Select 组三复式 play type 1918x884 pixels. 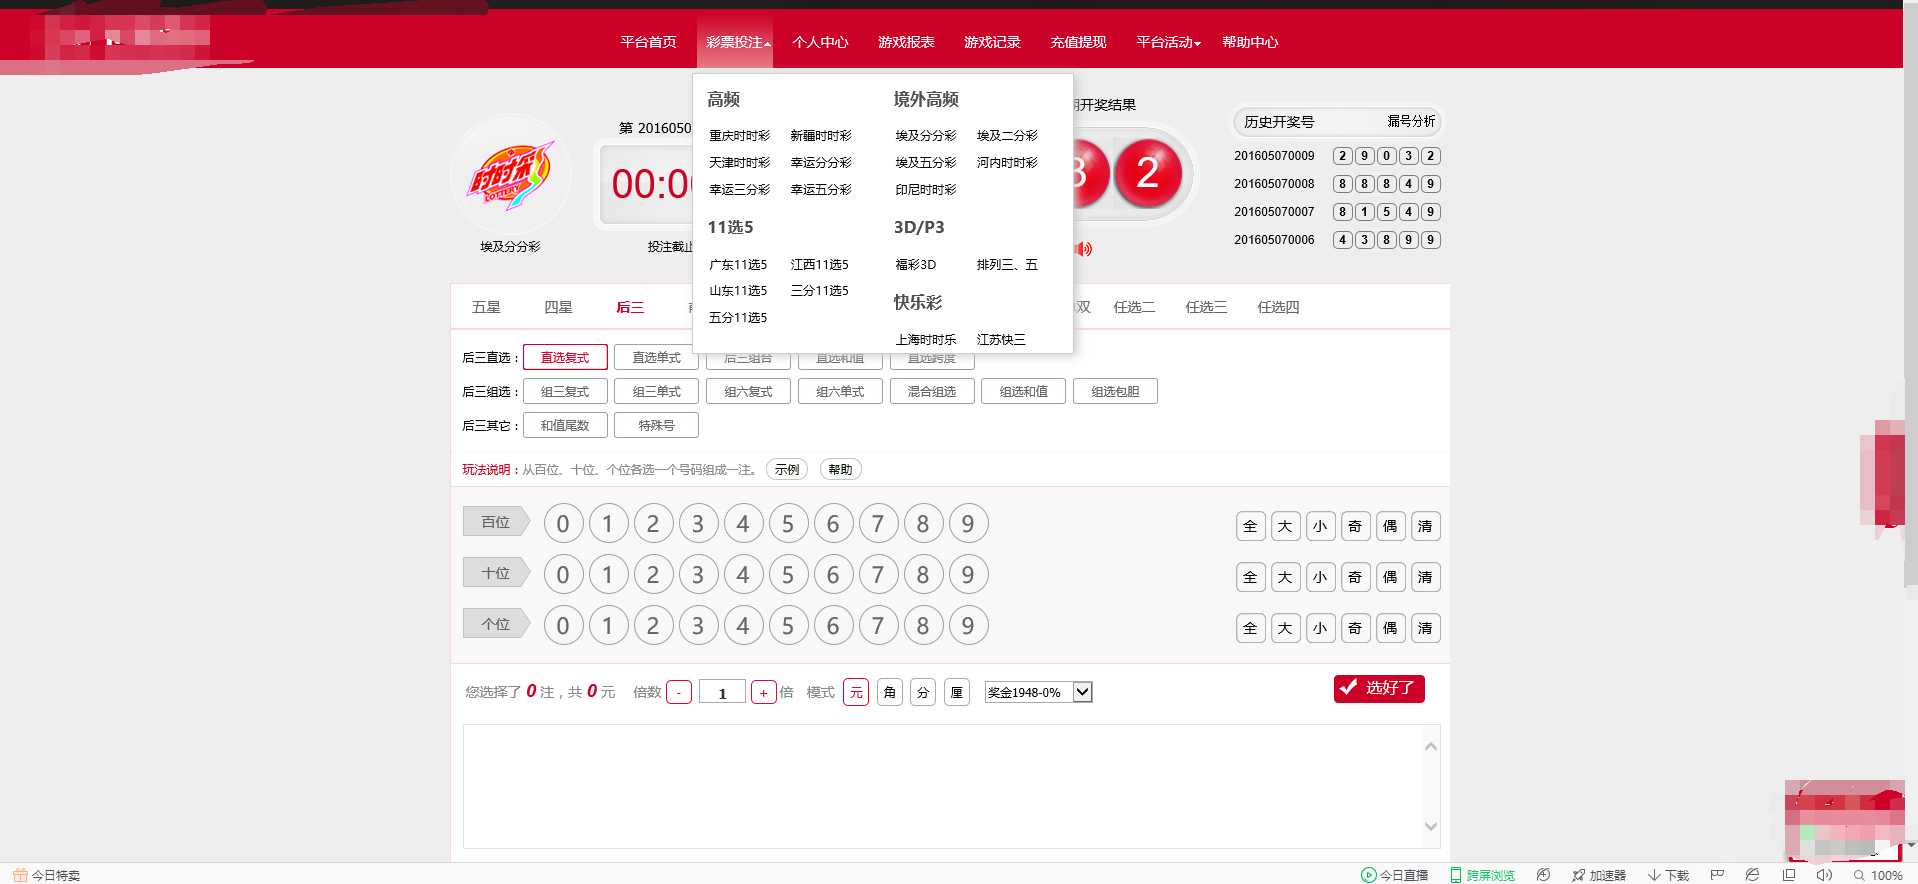pos(565,392)
